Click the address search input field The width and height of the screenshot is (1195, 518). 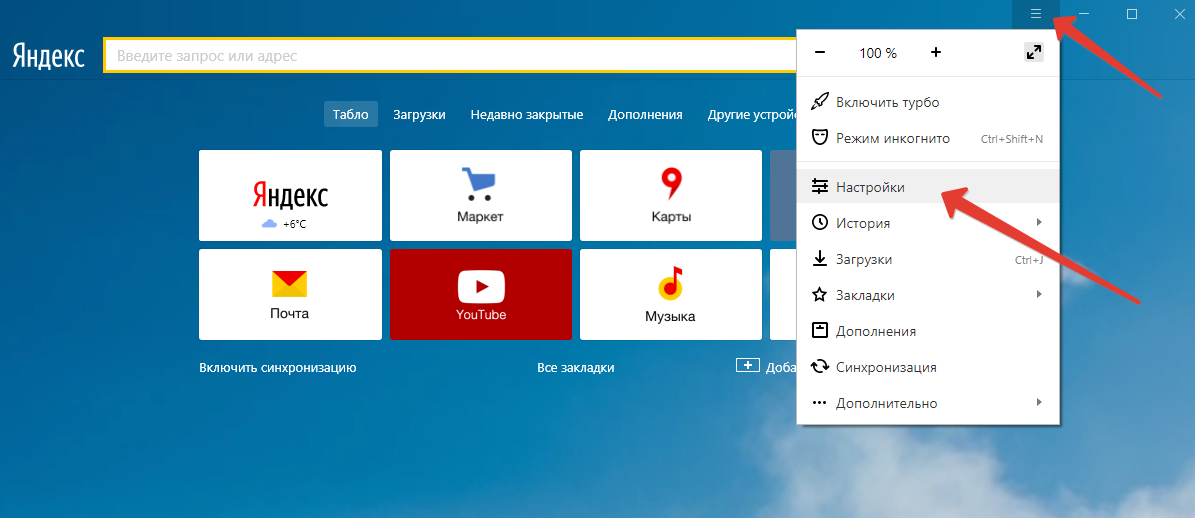pos(450,56)
